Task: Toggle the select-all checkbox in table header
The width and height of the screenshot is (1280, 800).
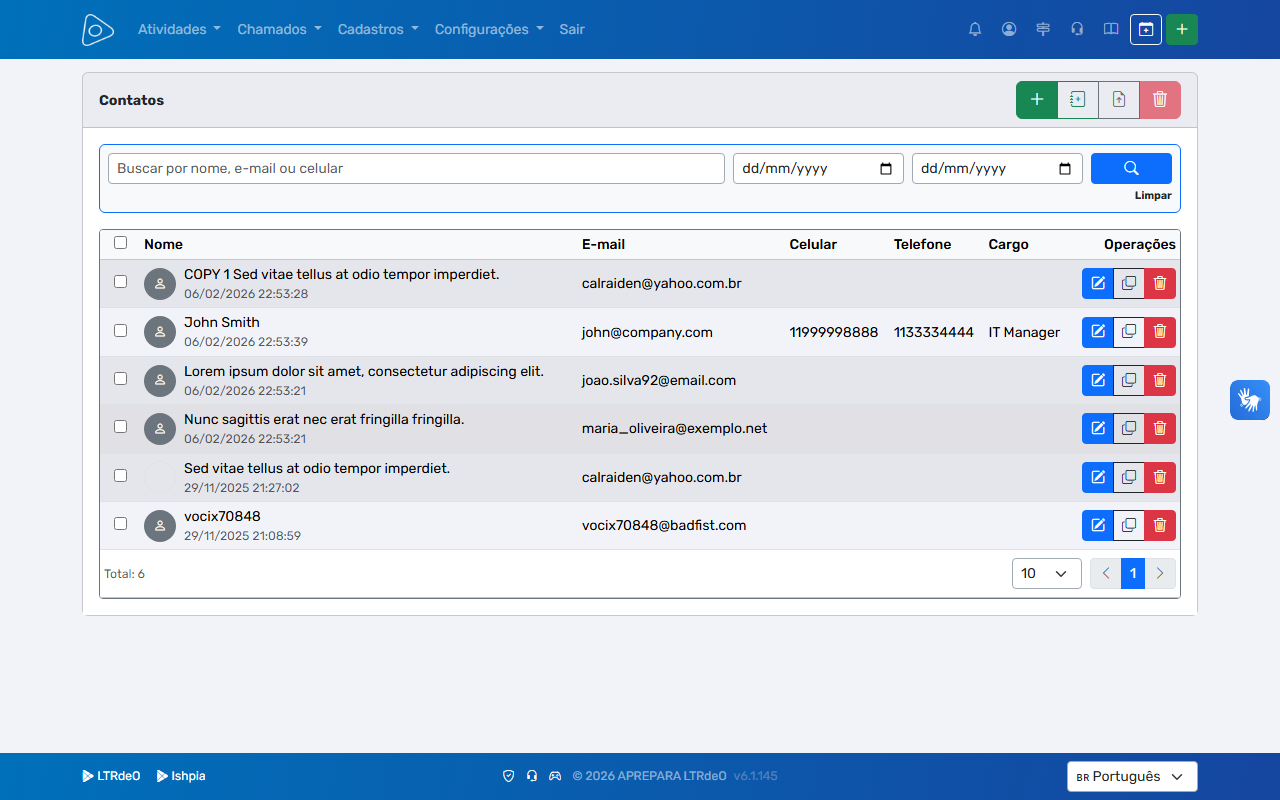Action: 121,243
